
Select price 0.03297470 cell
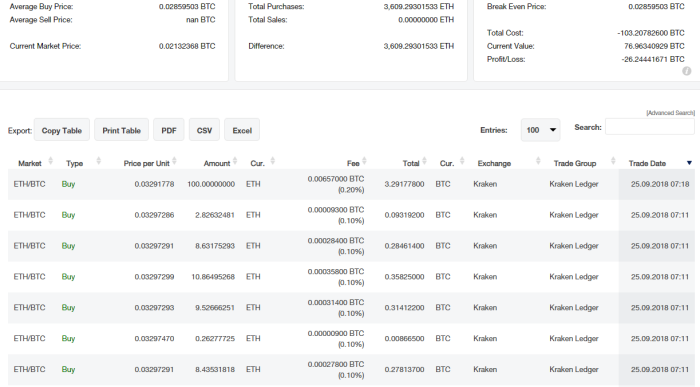coord(154,338)
